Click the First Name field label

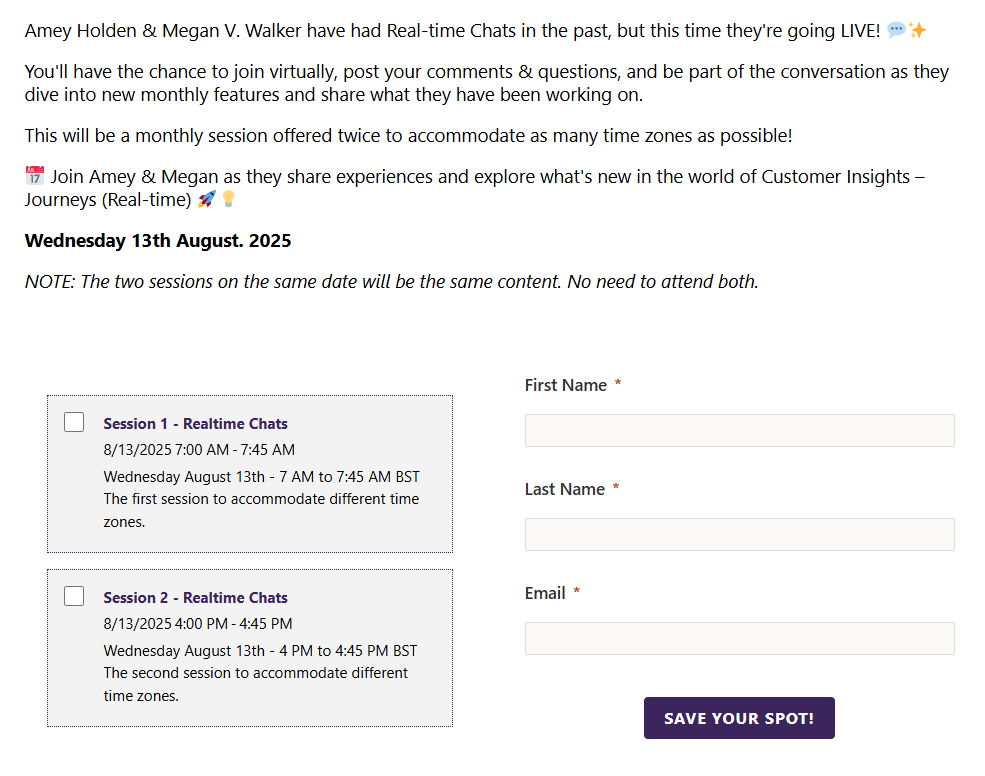click(x=566, y=385)
